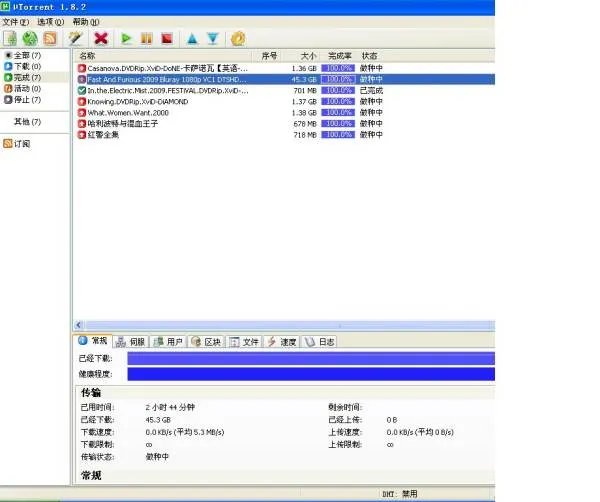
Task: Switch to the 常规 tab
Action: tap(93, 341)
